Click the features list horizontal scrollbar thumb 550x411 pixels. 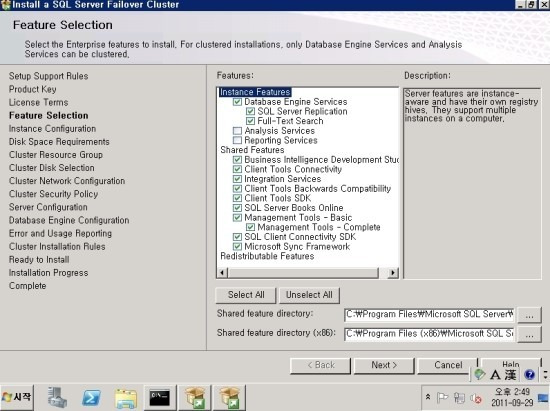(x=303, y=272)
